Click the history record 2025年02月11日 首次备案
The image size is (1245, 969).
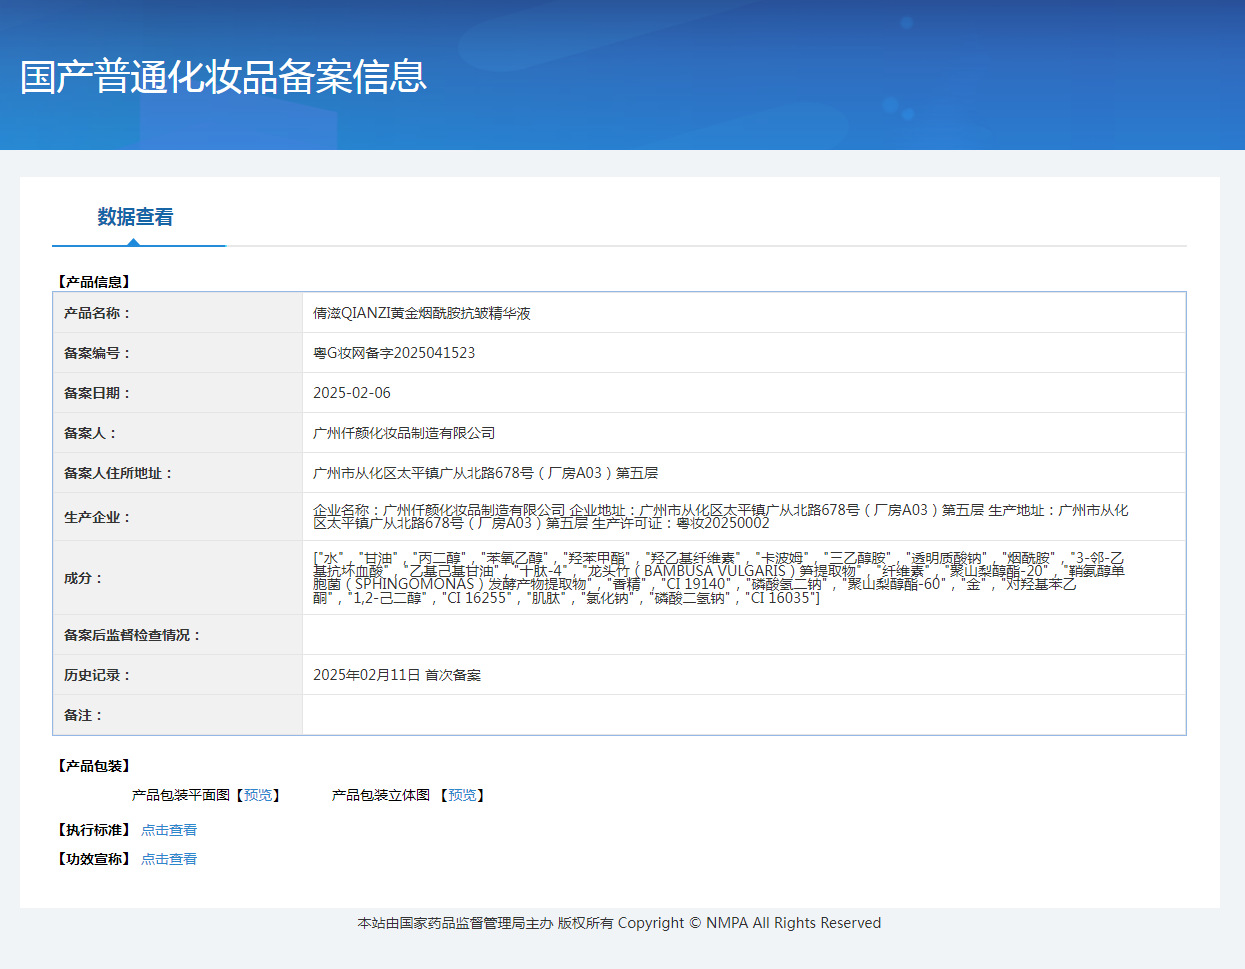tap(397, 675)
